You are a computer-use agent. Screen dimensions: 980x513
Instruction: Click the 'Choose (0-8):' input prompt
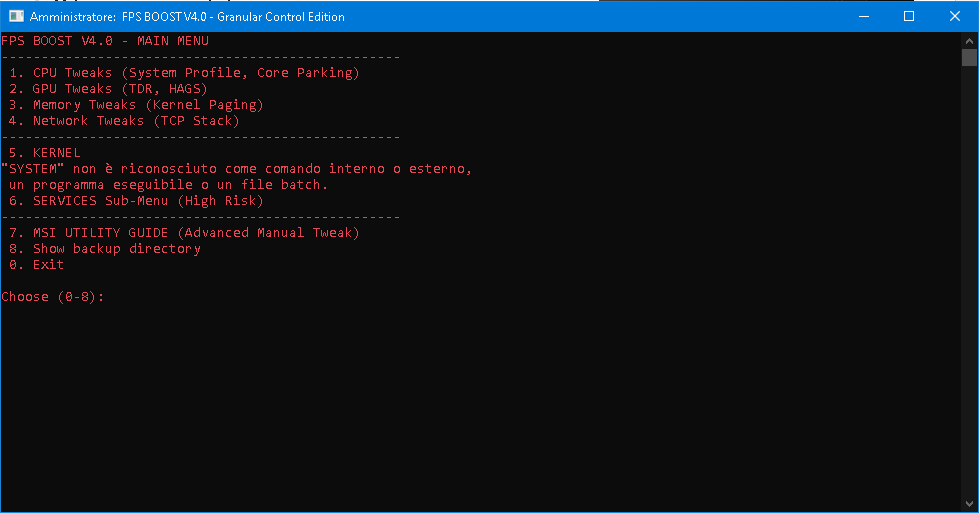coord(54,297)
